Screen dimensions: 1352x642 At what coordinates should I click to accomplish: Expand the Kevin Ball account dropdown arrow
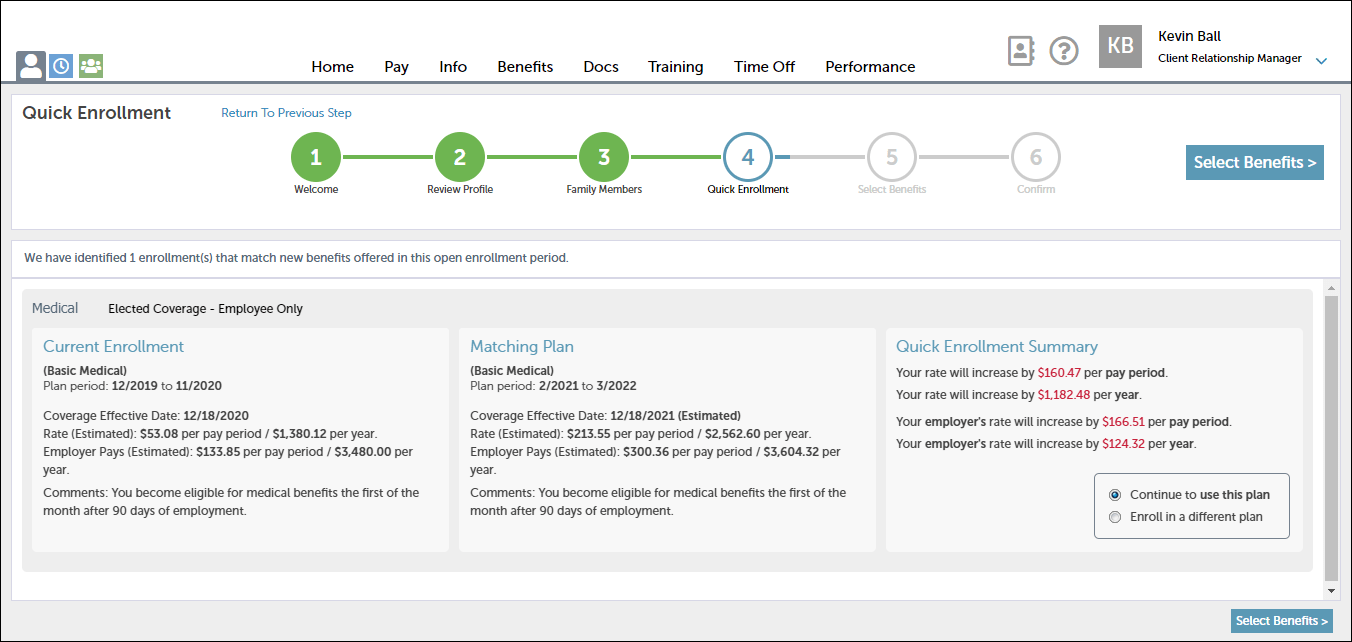coord(1321,61)
